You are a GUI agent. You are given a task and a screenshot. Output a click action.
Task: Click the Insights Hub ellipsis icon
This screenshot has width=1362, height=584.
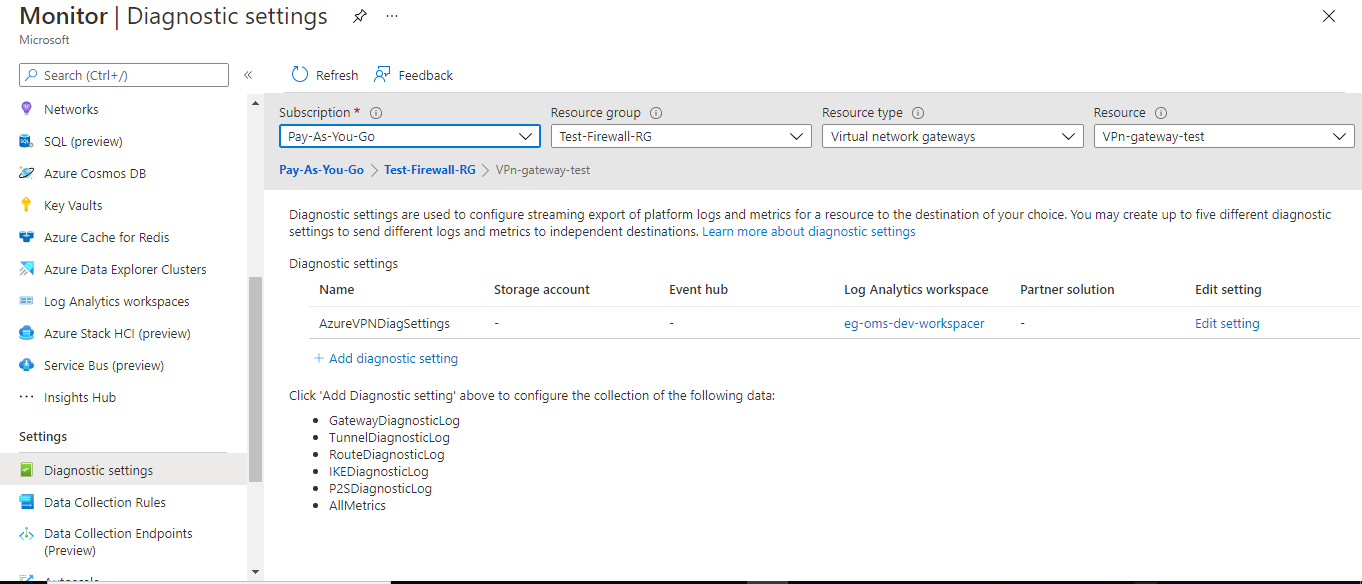[26, 397]
